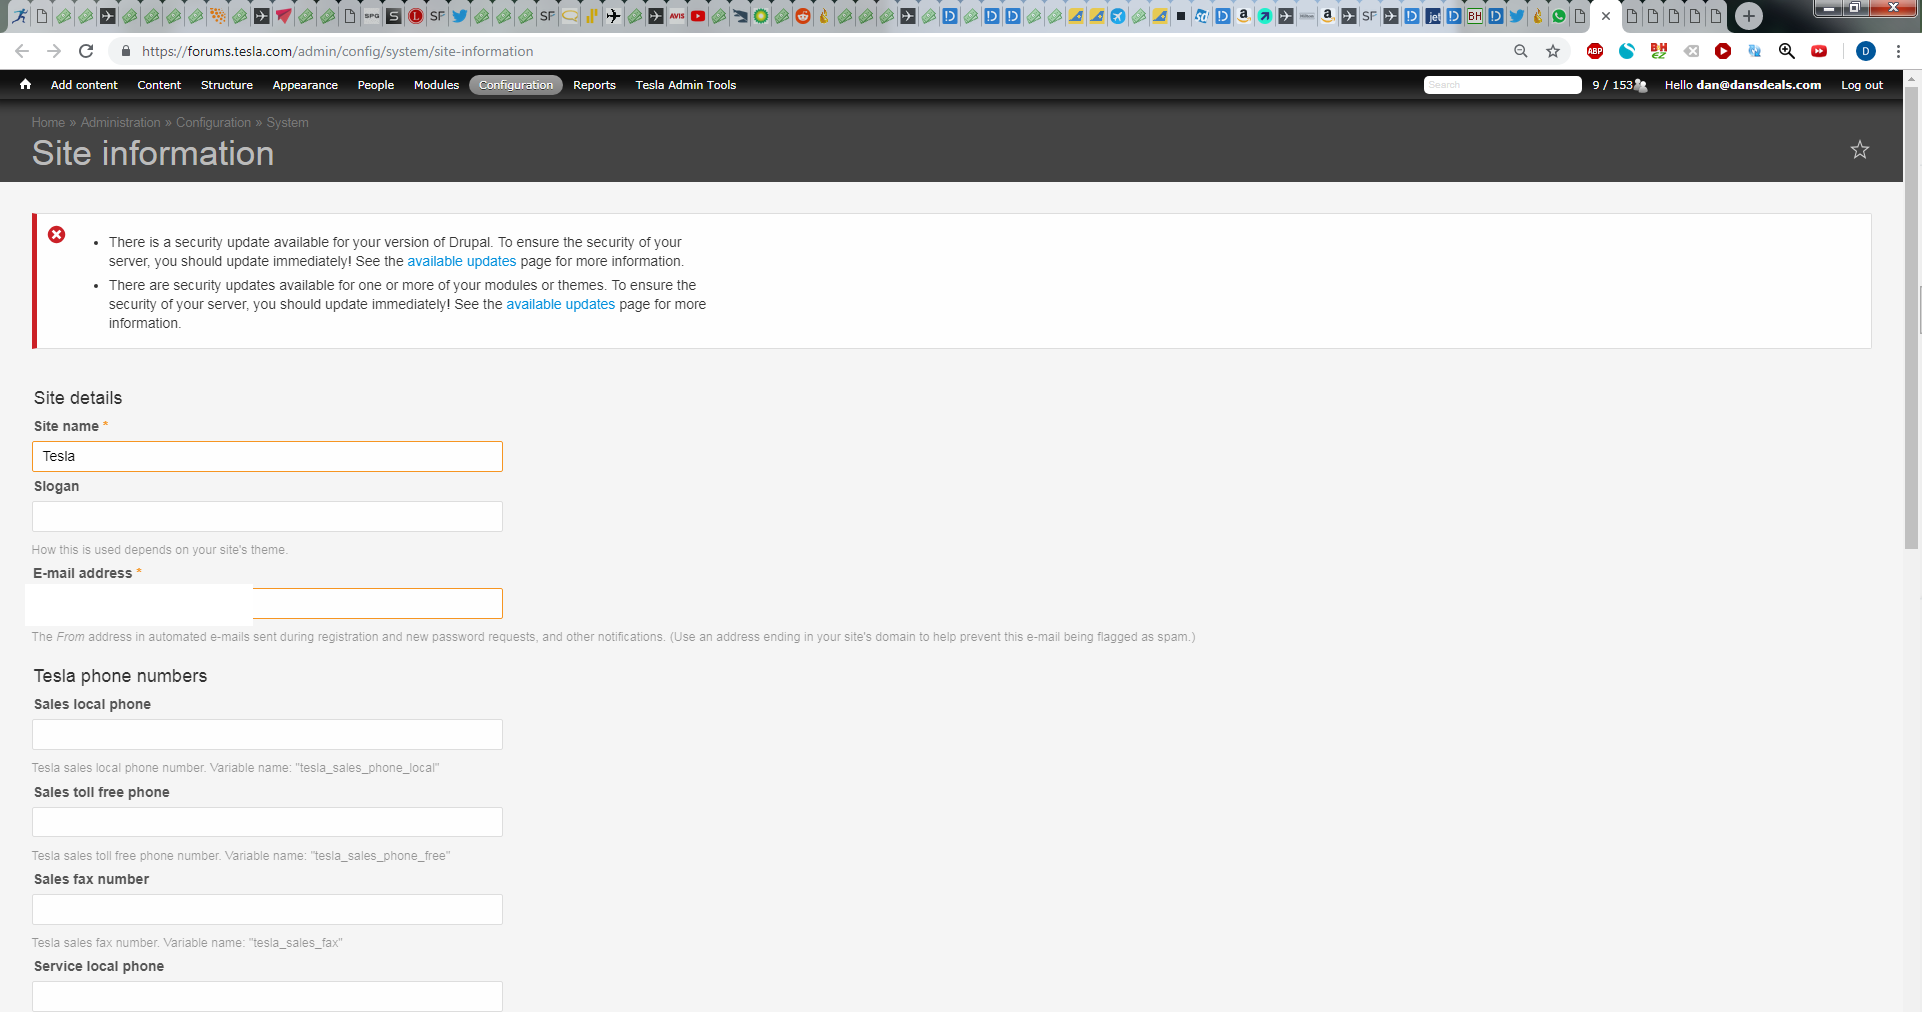This screenshot has height=1012, width=1922.
Task: Focus the admin Search field
Action: [x=1502, y=85]
